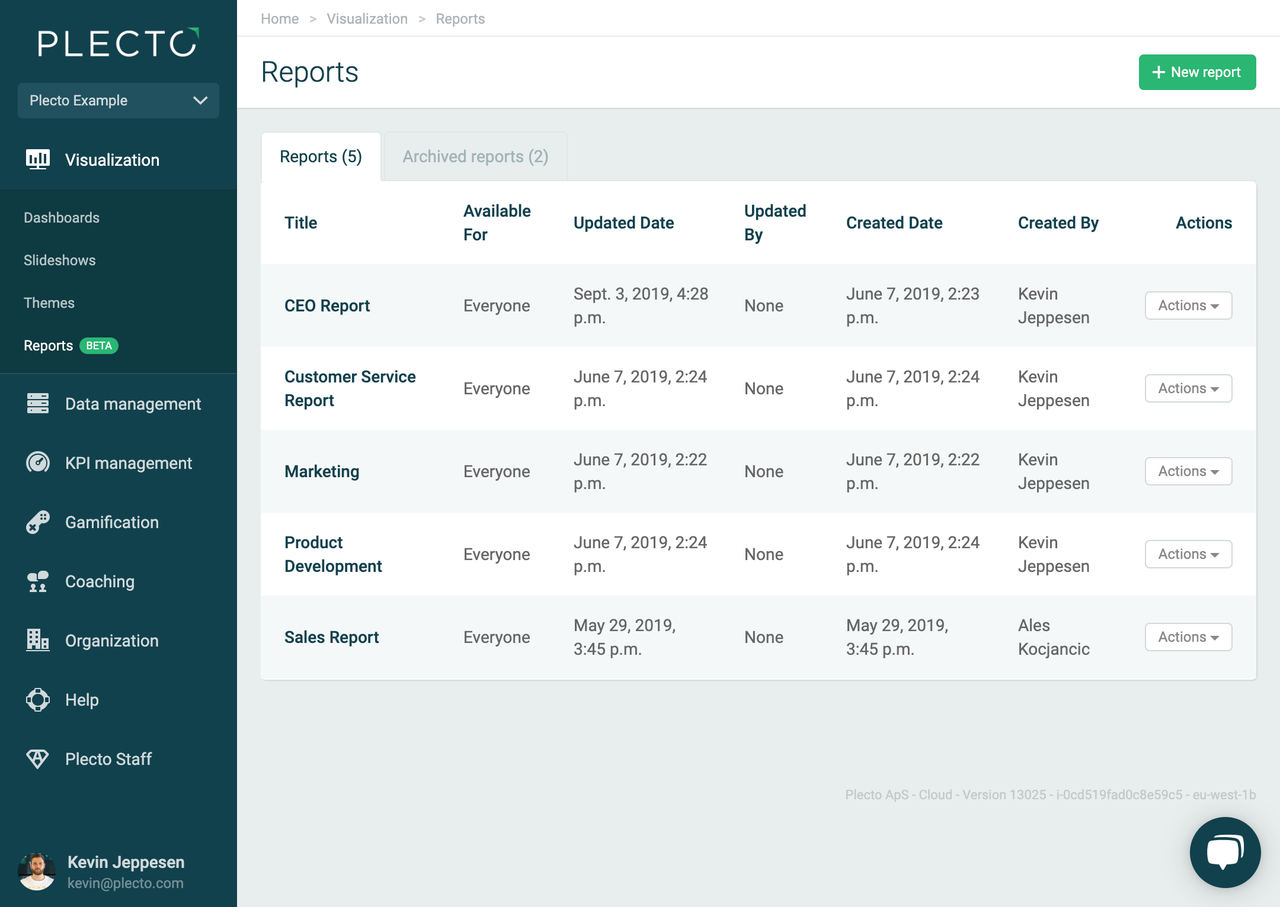
Task: Click Everyone in the Marketing row
Action: [497, 472]
